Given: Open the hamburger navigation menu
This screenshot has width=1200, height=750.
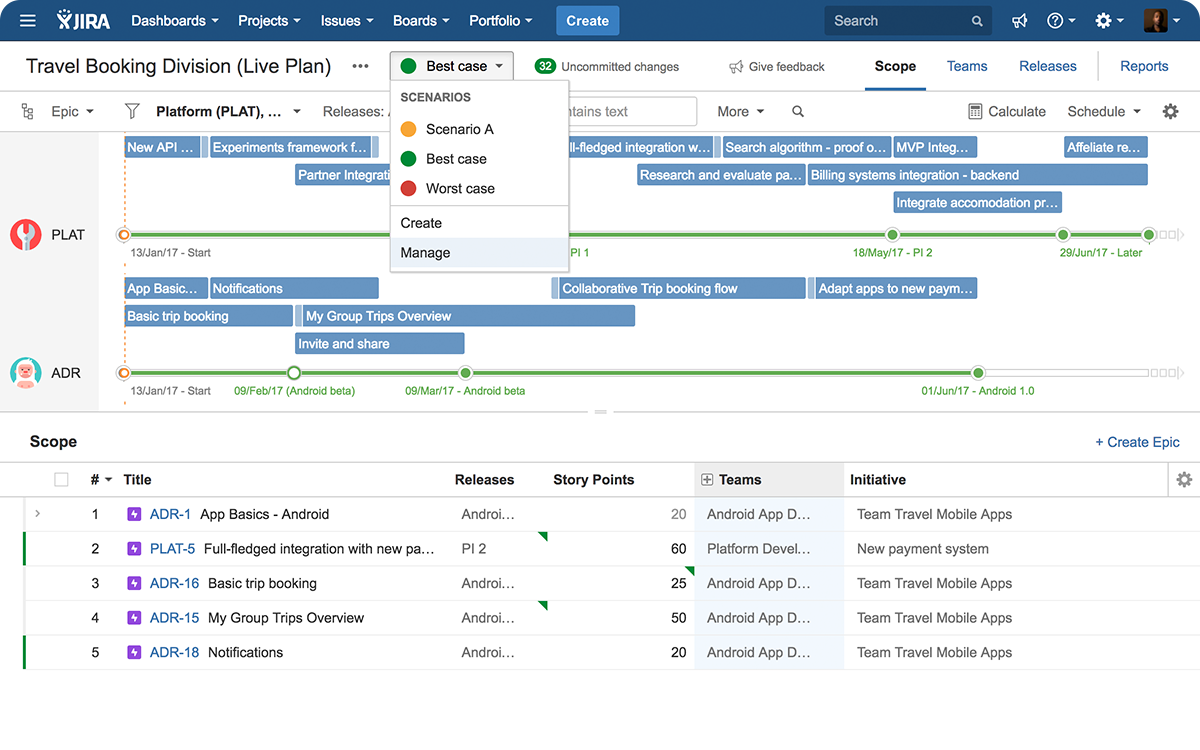Looking at the screenshot, I should pyautogui.click(x=28, y=21).
